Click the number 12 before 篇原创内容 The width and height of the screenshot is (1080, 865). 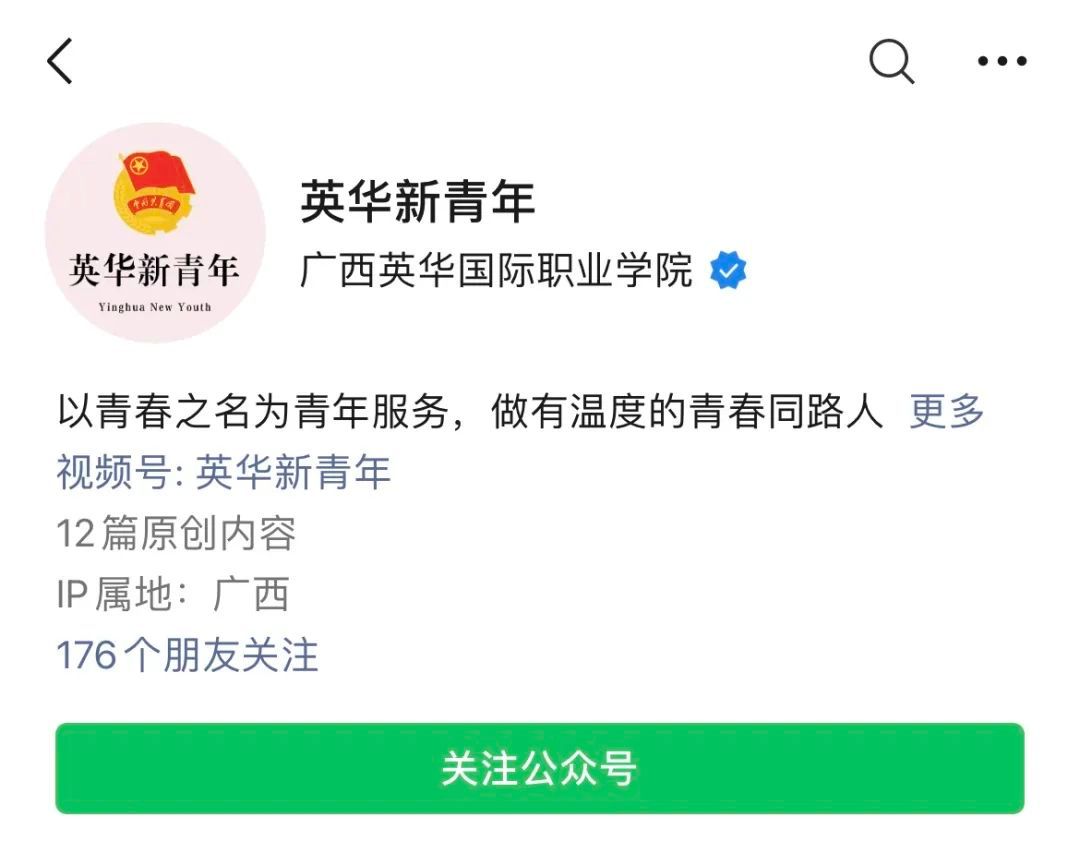coord(75,534)
